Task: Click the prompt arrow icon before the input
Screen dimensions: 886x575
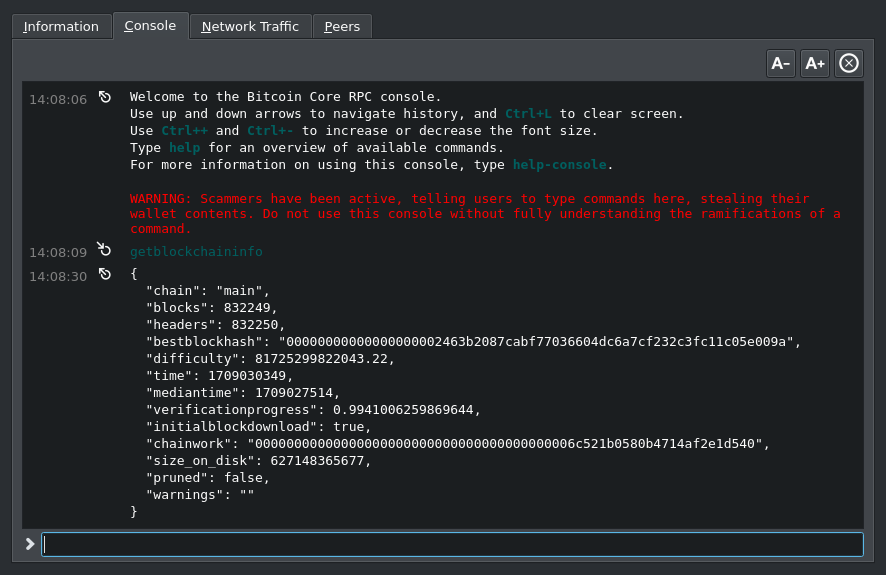Action: point(30,544)
